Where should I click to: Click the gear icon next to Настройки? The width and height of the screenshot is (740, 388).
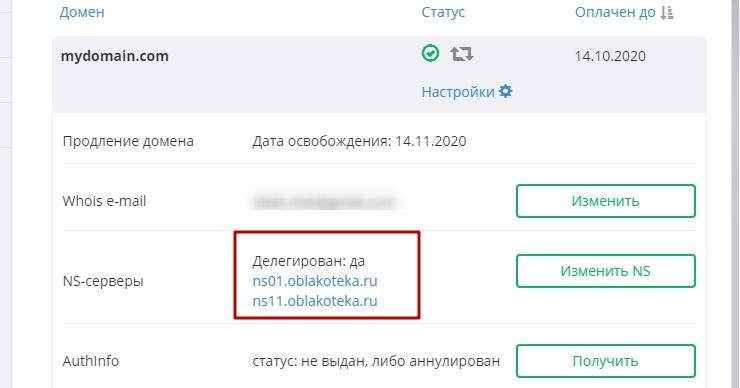pyautogui.click(x=505, y=91)
